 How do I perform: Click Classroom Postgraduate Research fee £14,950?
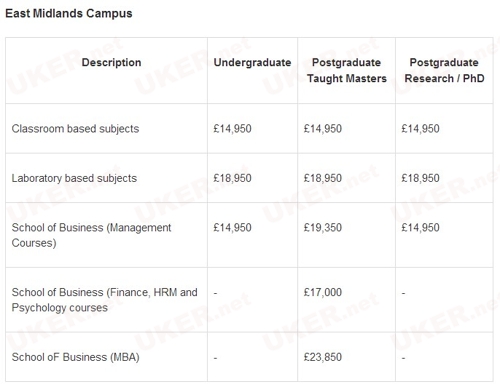pos(420,129)
